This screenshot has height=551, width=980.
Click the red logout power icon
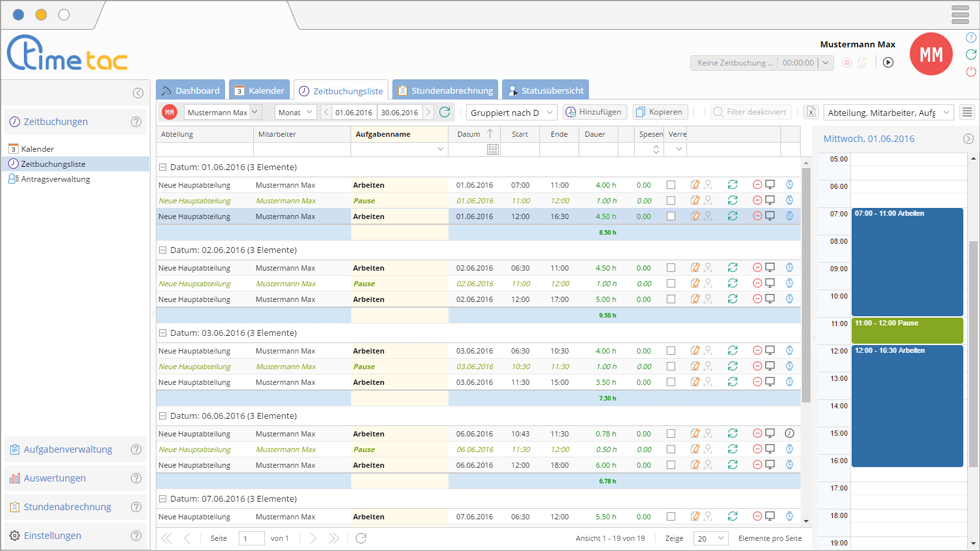point(971,72)
